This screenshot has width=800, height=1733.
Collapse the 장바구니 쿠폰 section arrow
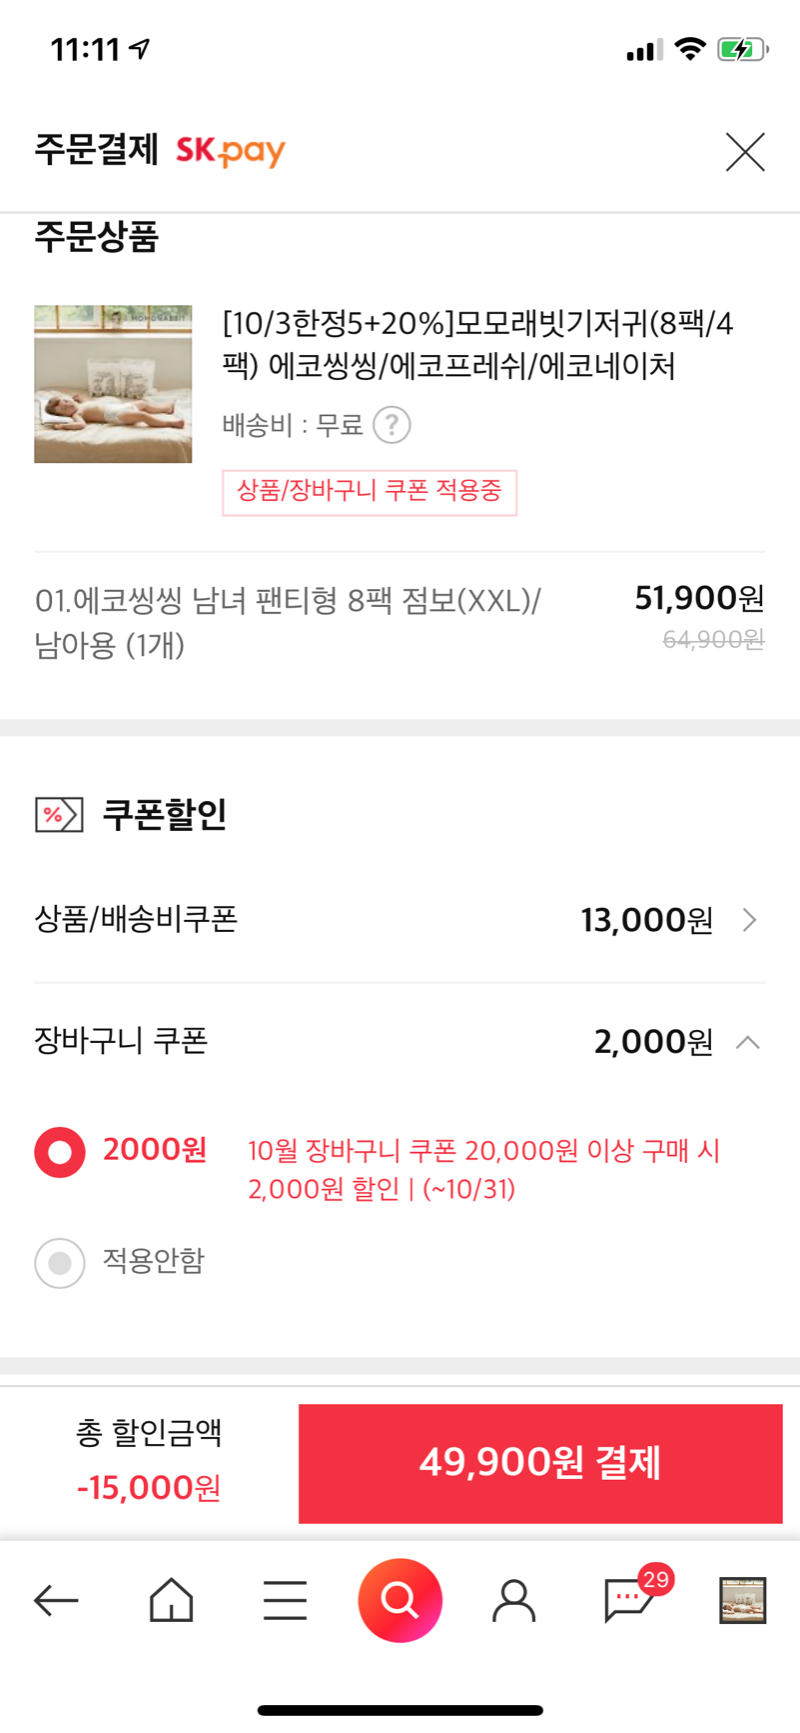click(748, 1042)
